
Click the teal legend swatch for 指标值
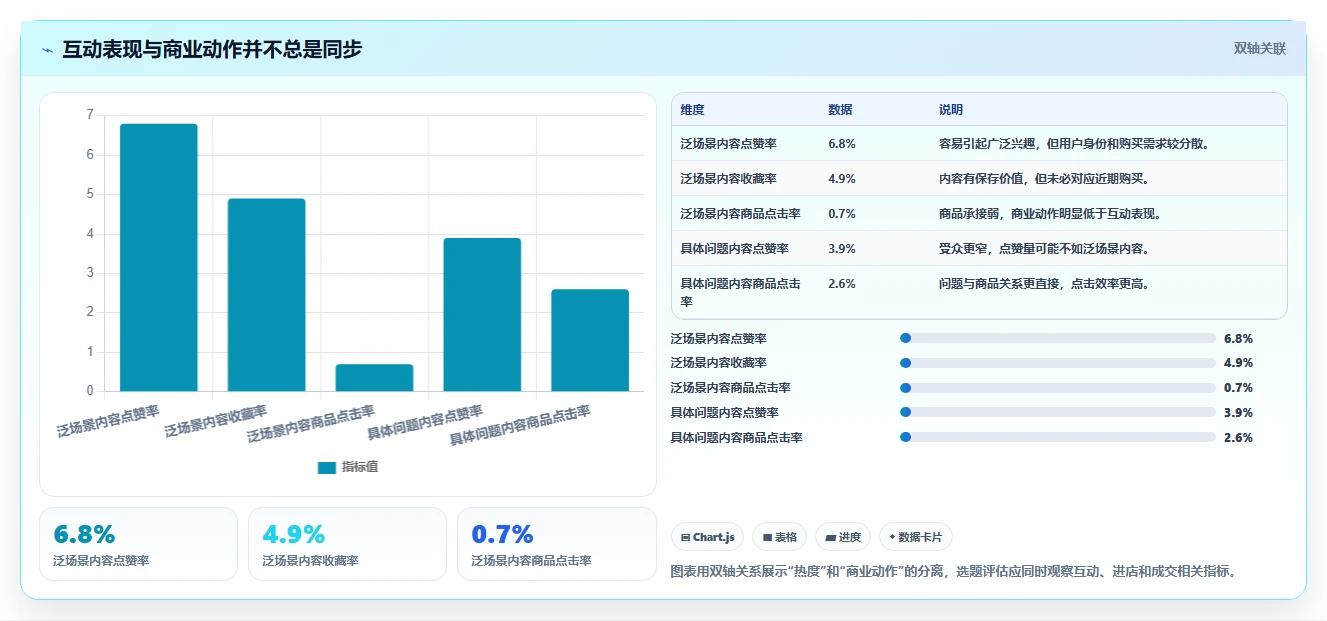[327, 467]
